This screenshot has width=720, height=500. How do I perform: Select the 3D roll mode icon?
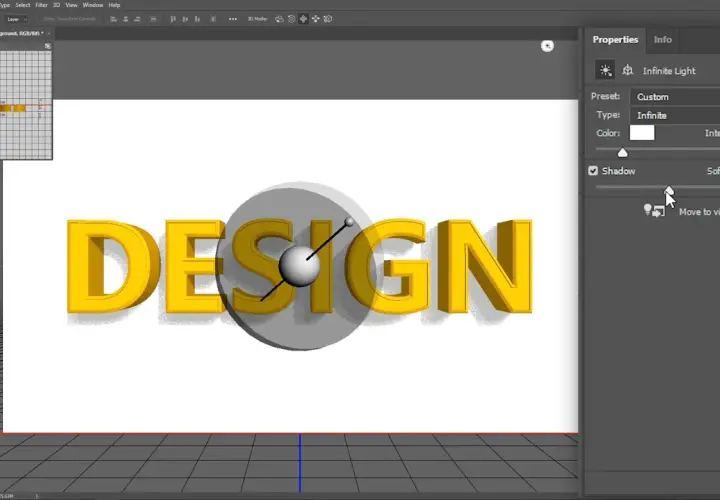tap(291, 19)
